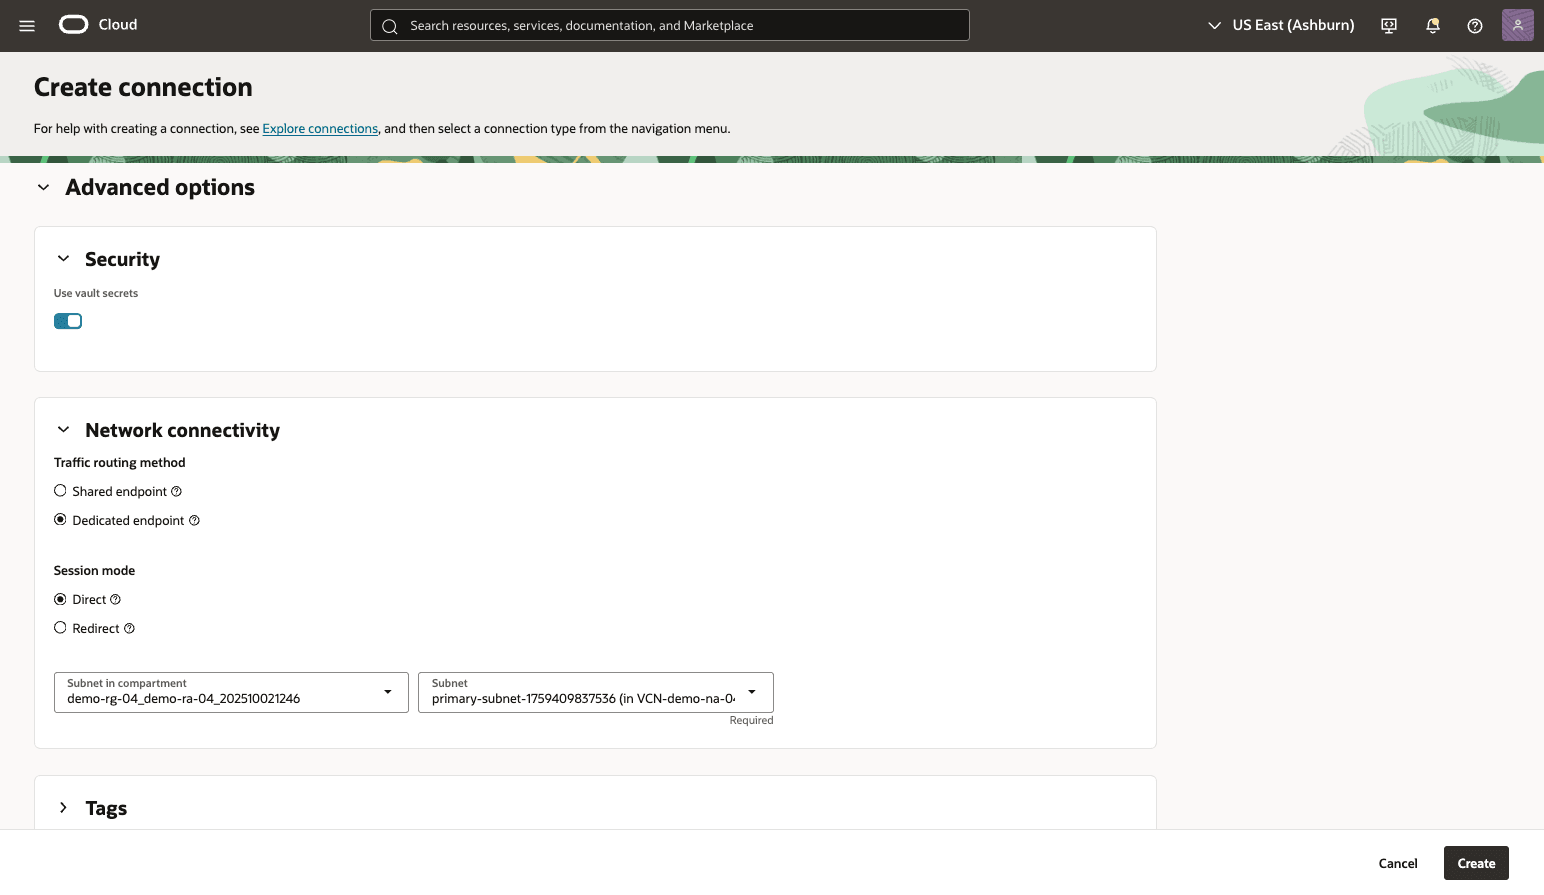The height and width of the screenshot is (895, 1544).
Task: Open the user profile avatar
Action: 1517,24
